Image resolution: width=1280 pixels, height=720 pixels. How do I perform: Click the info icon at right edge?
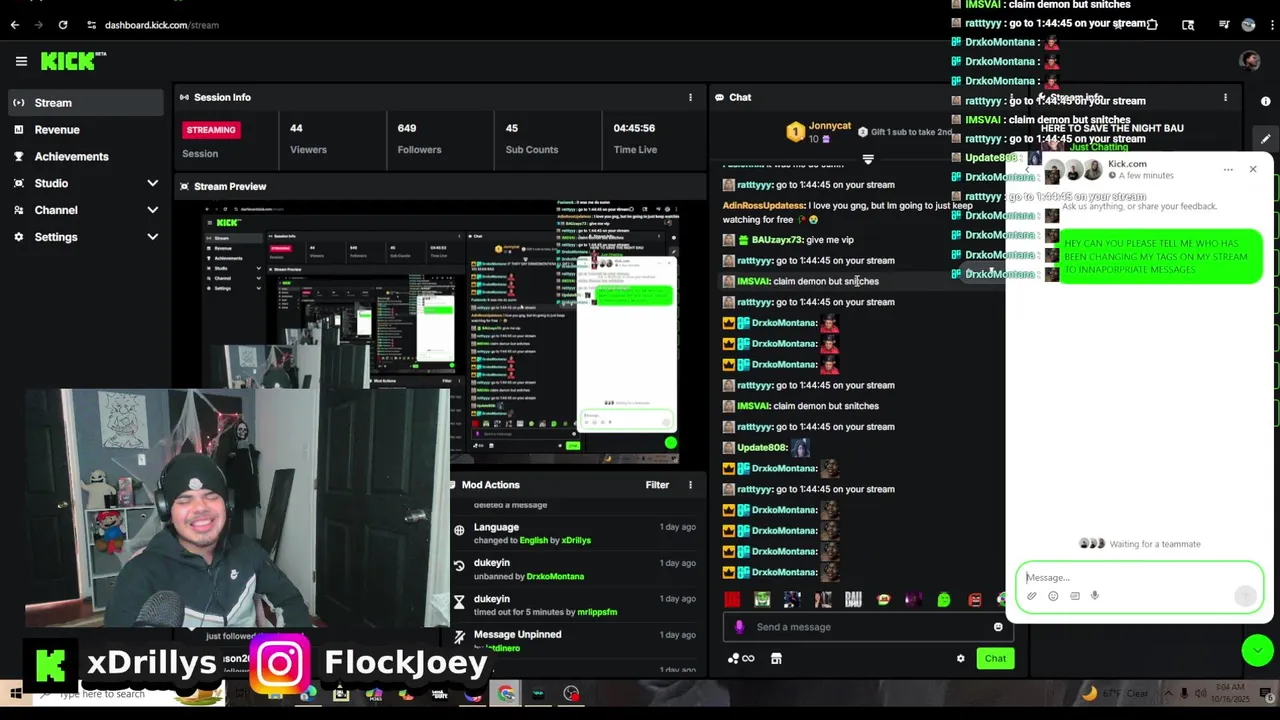(1265, 101)
